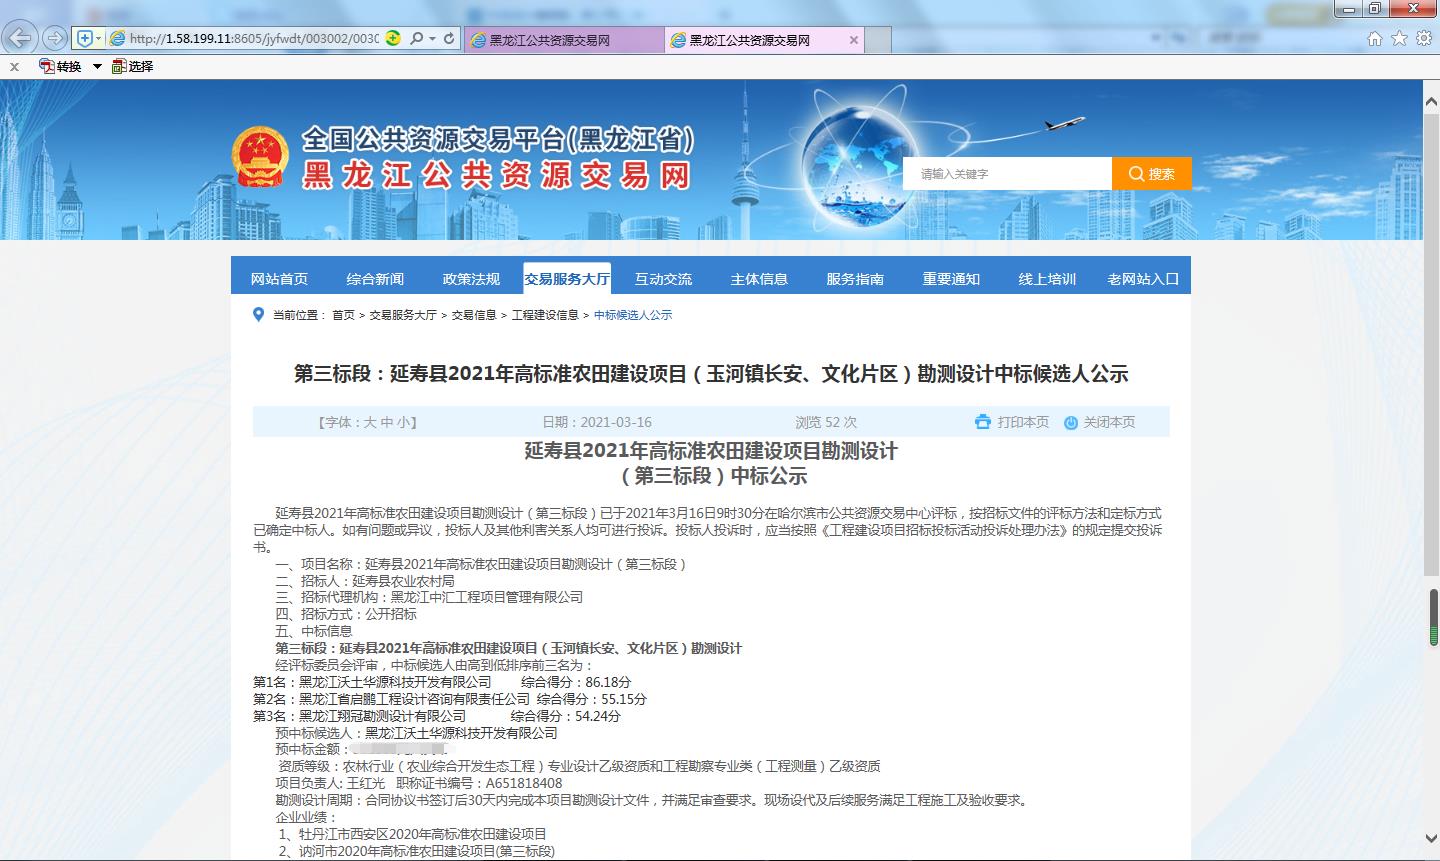
Task: Click the orange 搜索 button
Action: pos(1151,174)
